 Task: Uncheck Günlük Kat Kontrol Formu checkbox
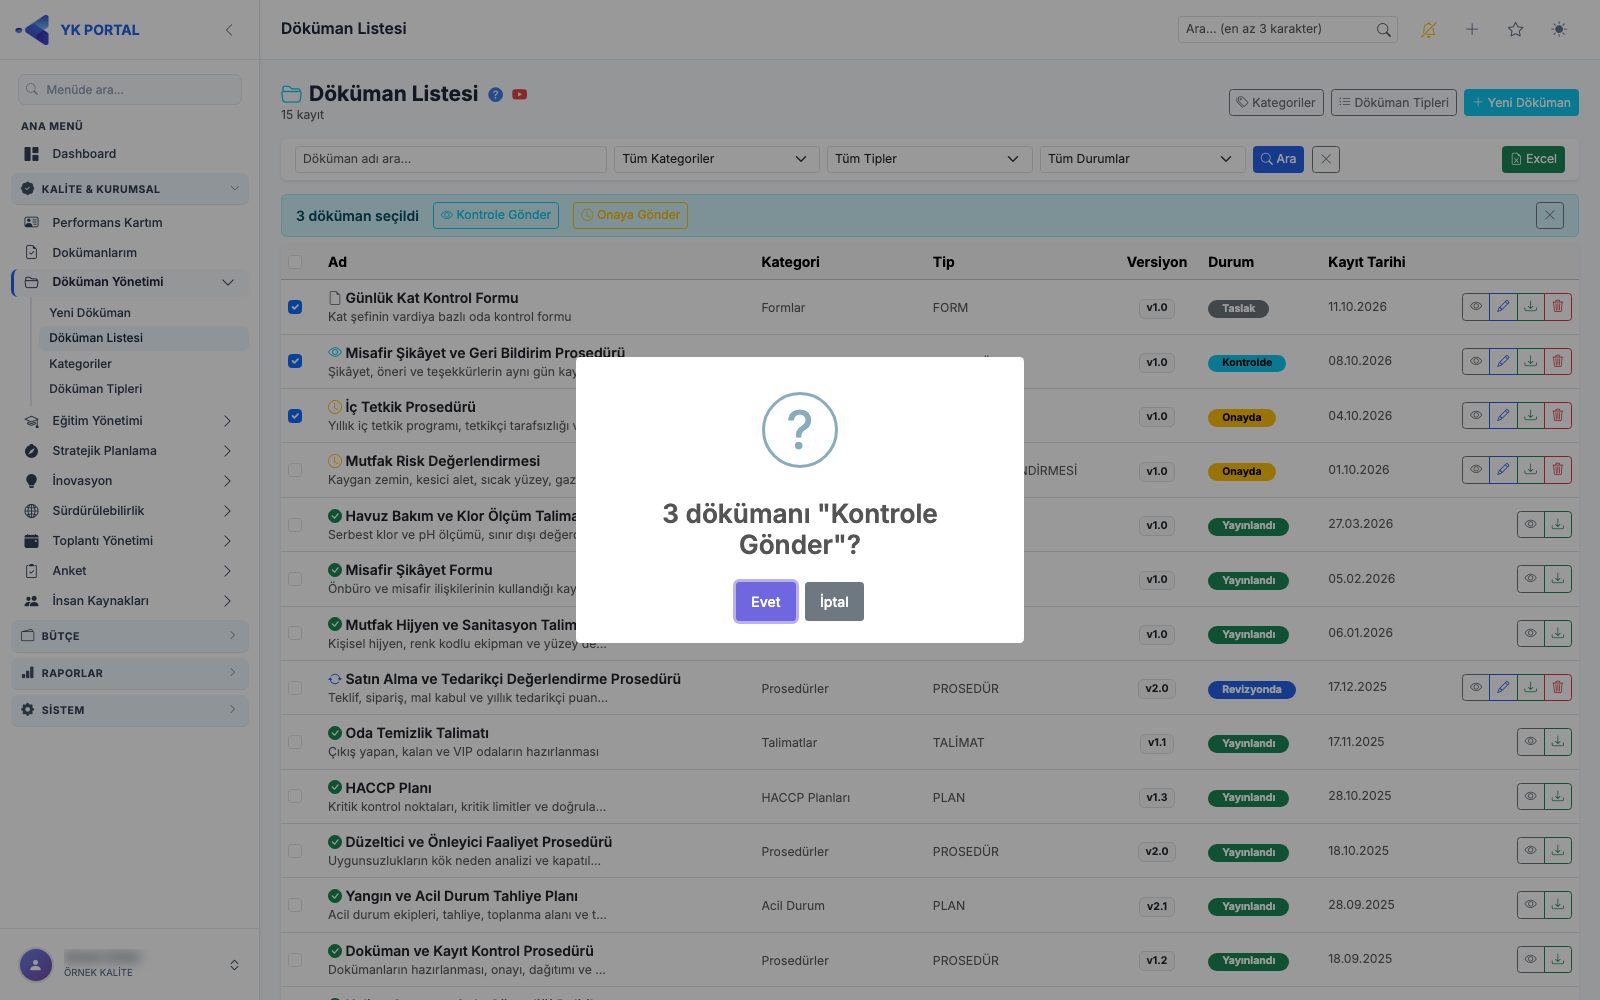295,307
